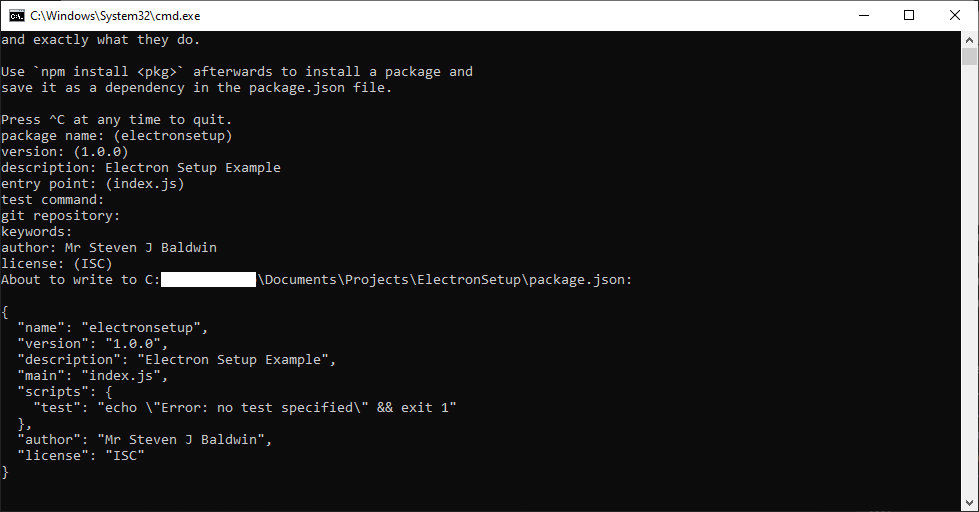Image resolution: width=979 pixels, height=512 pixels.
Task: Click the package.json file path text
Action: (x=445, y=280)
